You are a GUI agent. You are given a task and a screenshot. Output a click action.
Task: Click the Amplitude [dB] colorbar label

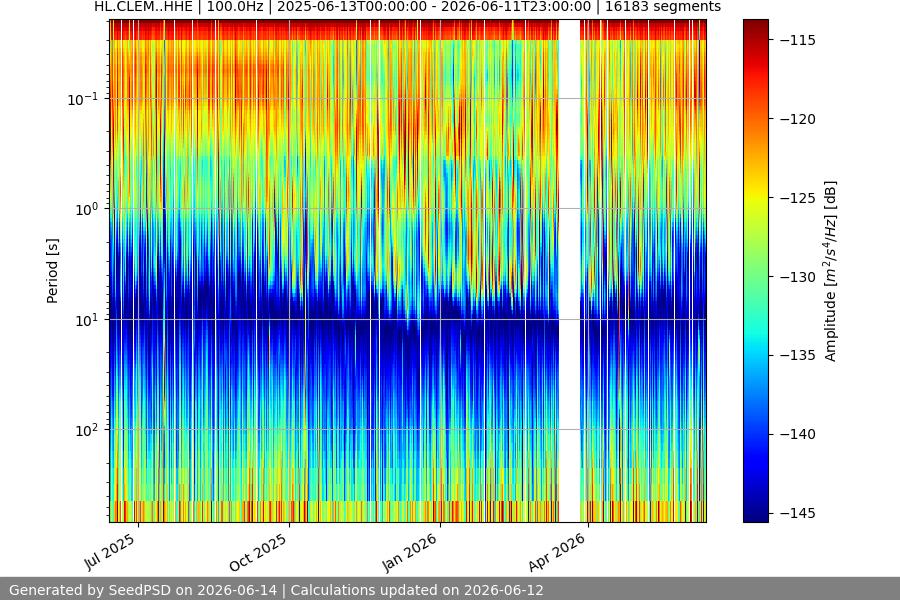(831, 271)
